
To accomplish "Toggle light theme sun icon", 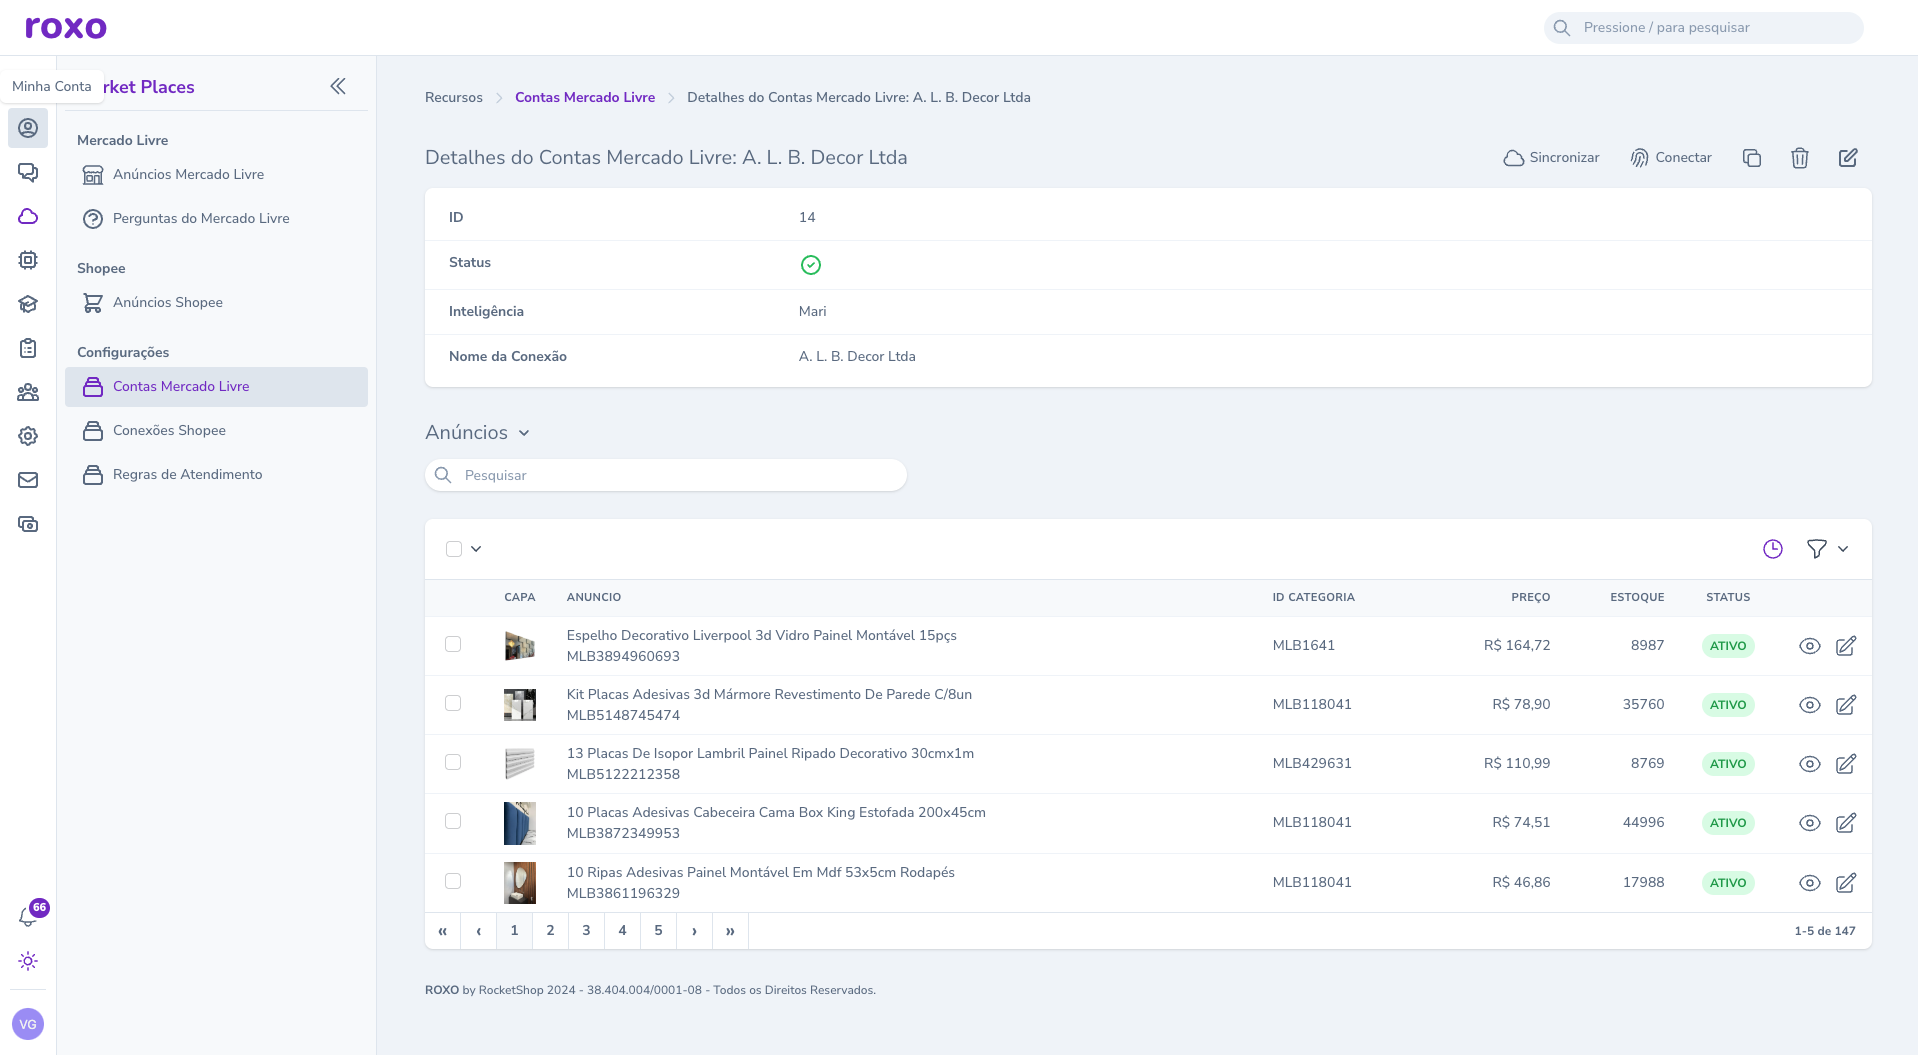I will [x=28, y=961].
